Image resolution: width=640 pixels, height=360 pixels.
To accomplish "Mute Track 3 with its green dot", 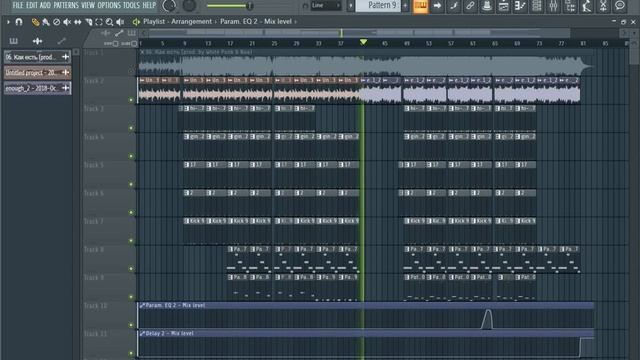I will point(131,128).
